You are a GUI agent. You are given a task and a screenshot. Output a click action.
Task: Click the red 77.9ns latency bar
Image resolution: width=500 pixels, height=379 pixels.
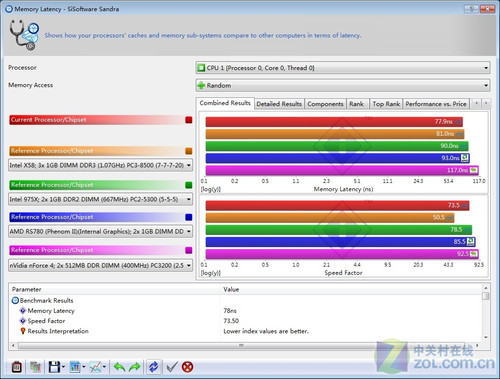click(x=334, y=122)
